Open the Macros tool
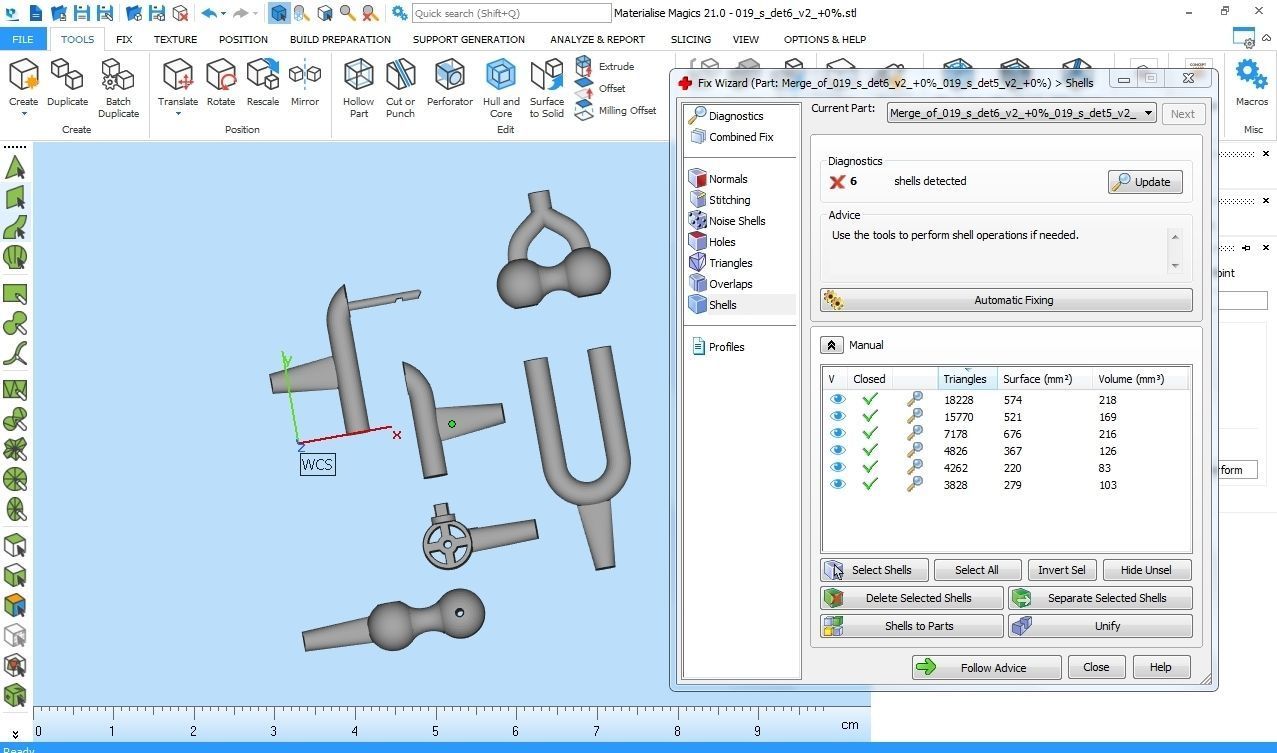The image size is (1277, 753). tap(1251, 82)
